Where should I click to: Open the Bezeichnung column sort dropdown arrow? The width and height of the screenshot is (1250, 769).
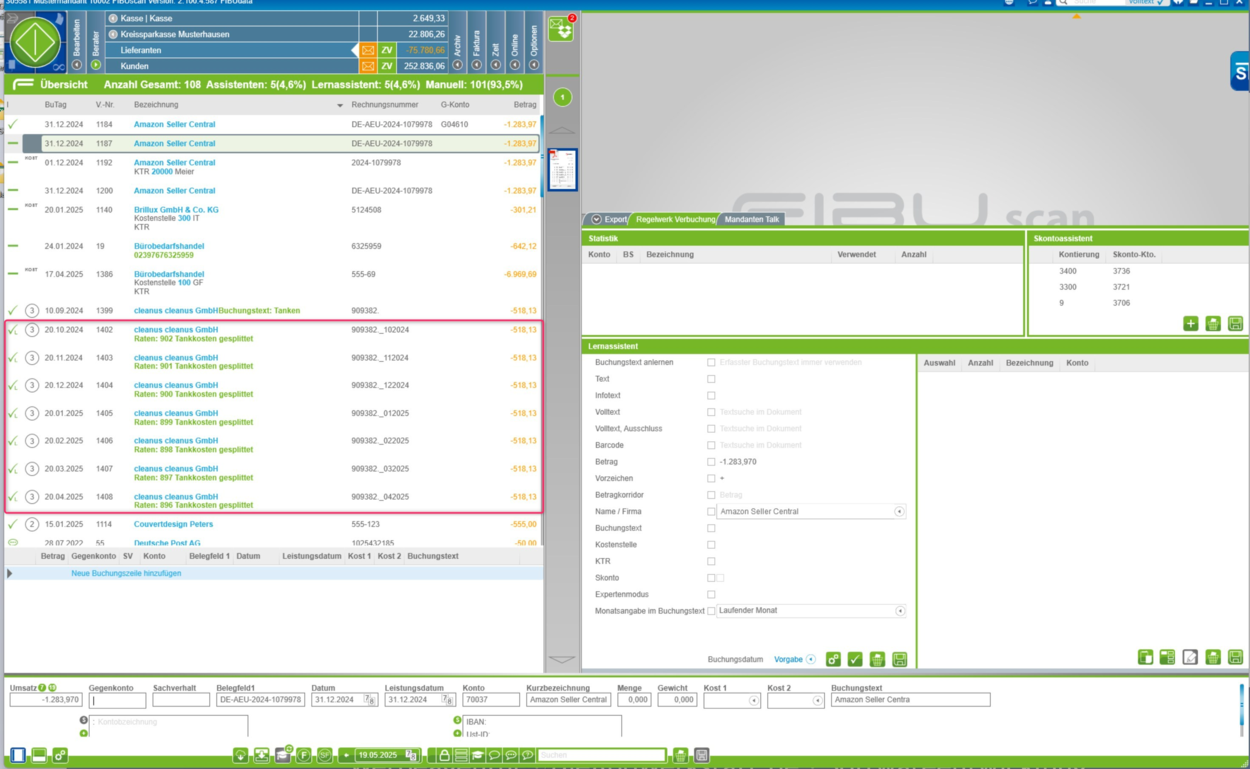tap(340, 105)
